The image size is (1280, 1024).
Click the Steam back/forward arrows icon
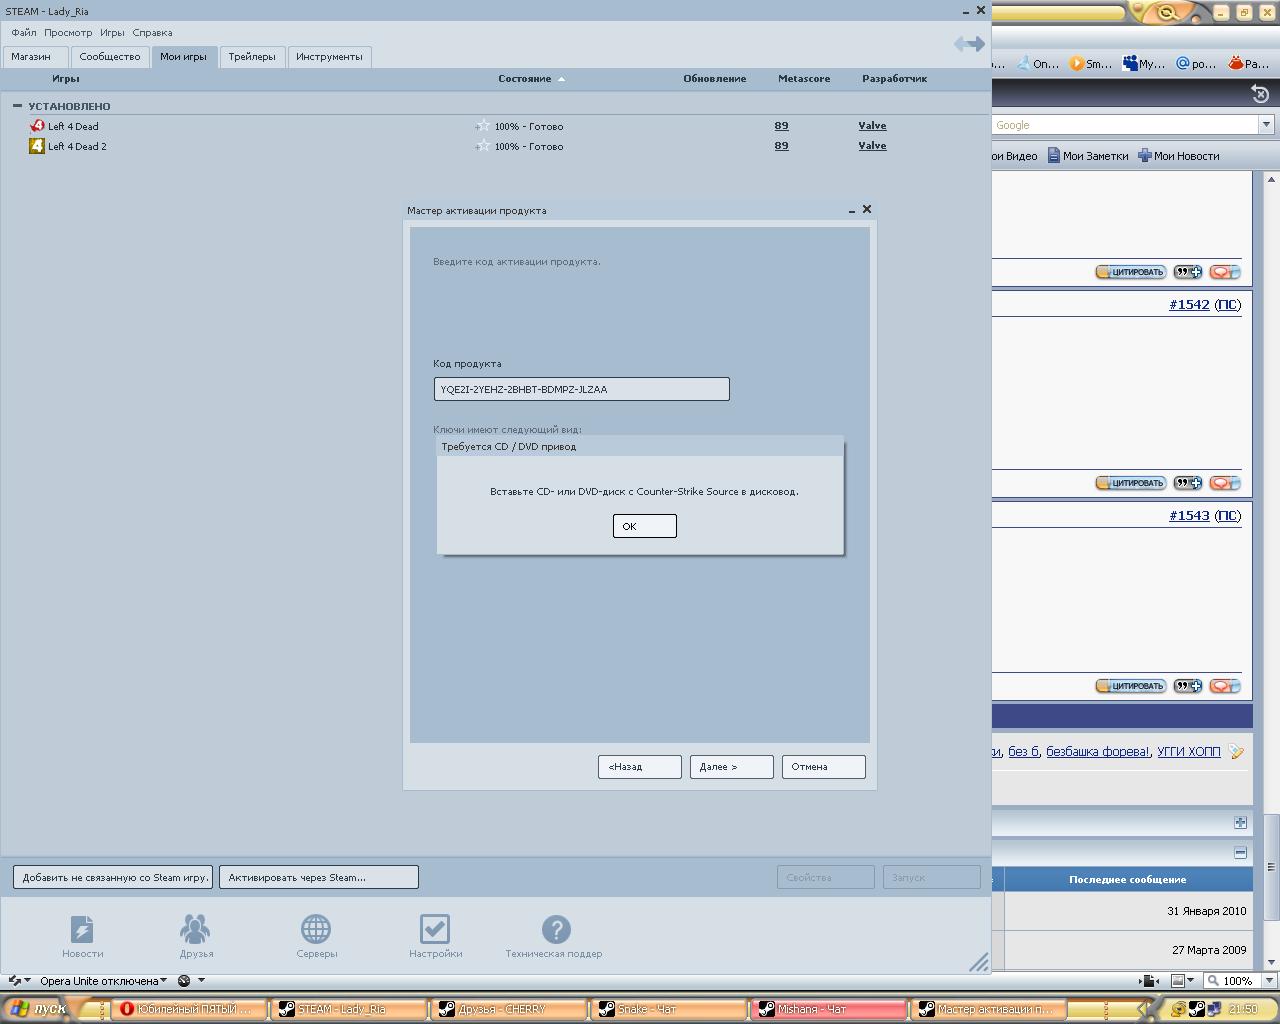pos(969,43)
